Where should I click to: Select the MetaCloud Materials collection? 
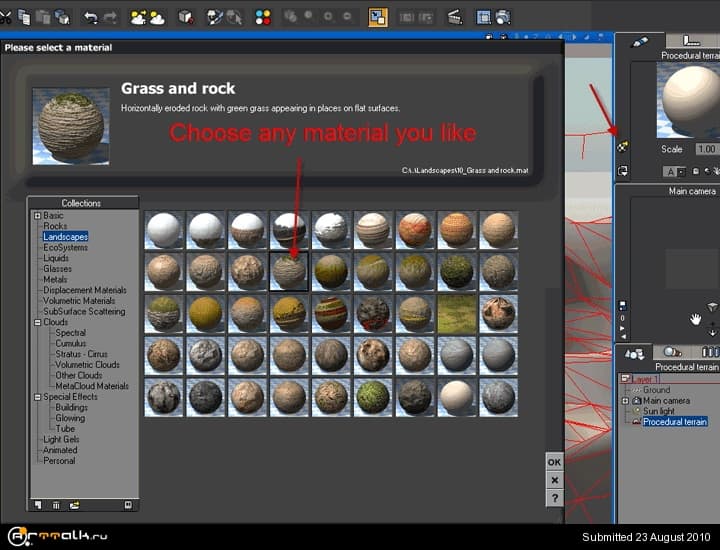pos(92,386)
